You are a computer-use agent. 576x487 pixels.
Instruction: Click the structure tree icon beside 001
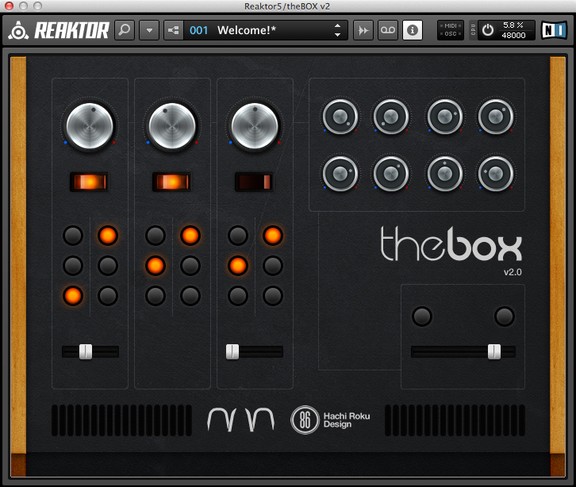(x=173, y=30)
